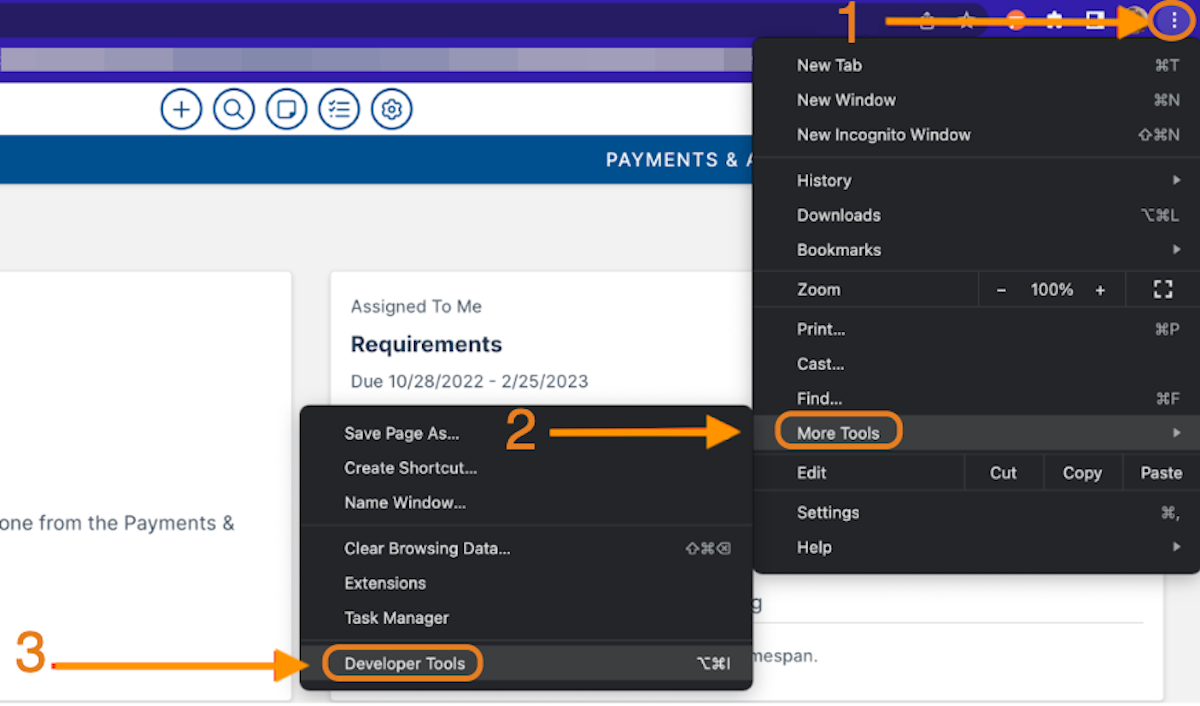Open Extensions from More Tools submenu
Viewport: 1200px width, 706px height.
(385, 583)
